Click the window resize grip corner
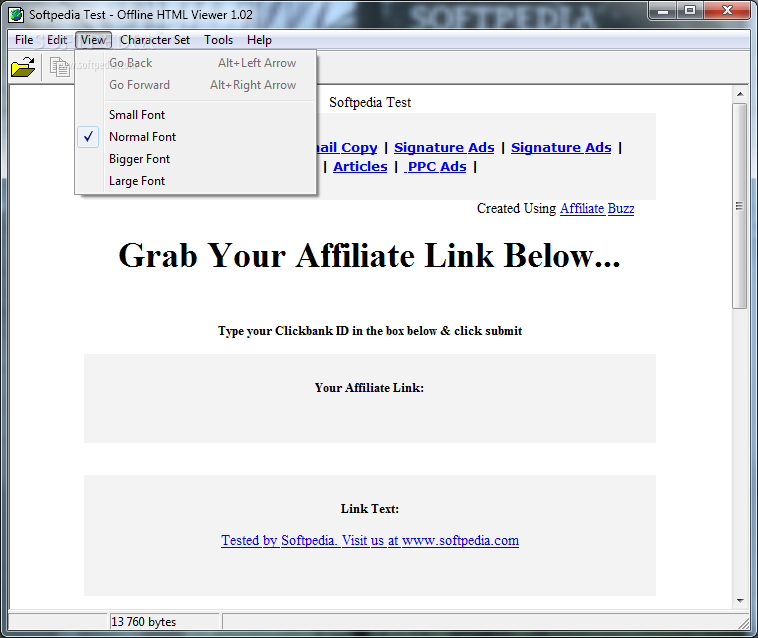The width and height of the screenshot is (758, 638). point(744,624)
